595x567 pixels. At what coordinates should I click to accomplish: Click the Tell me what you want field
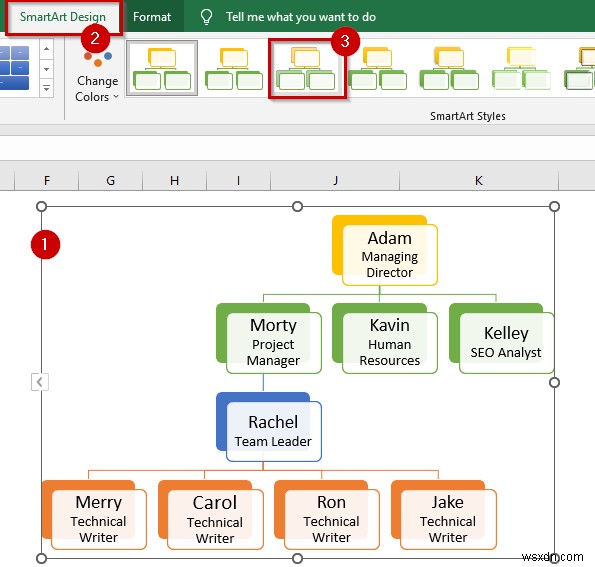301,17
